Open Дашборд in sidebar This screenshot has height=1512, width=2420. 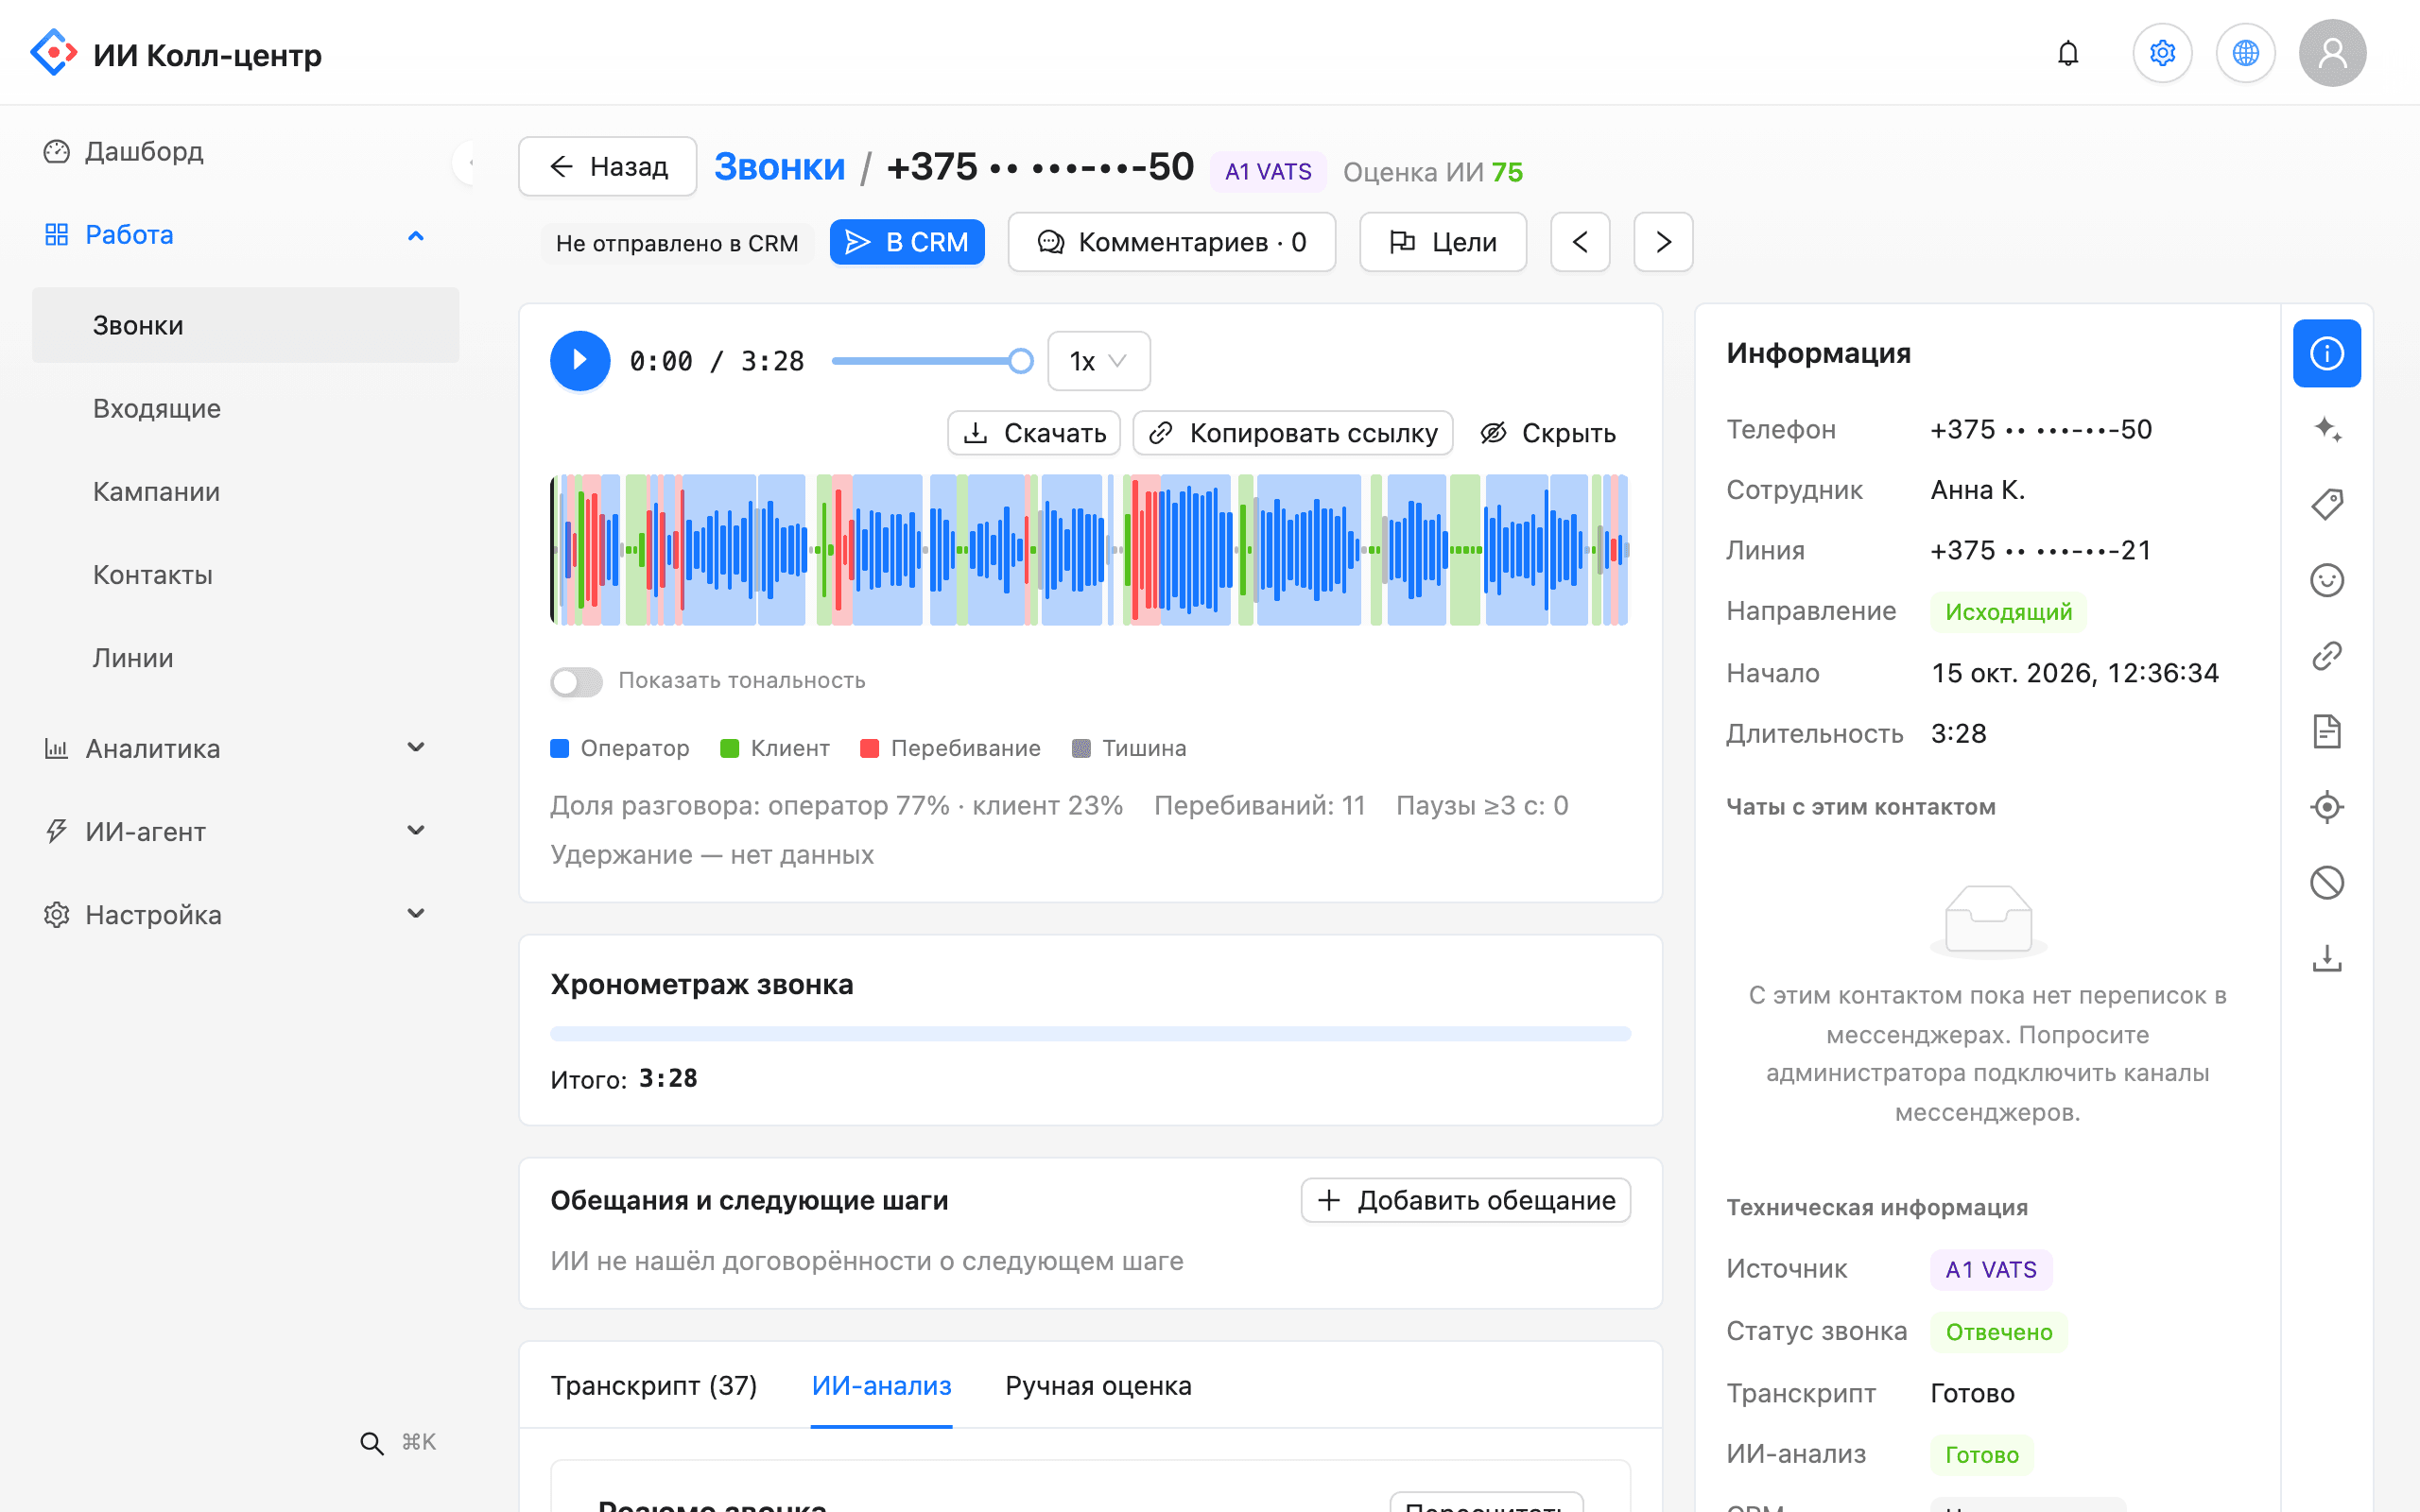[x=245, y=151]
